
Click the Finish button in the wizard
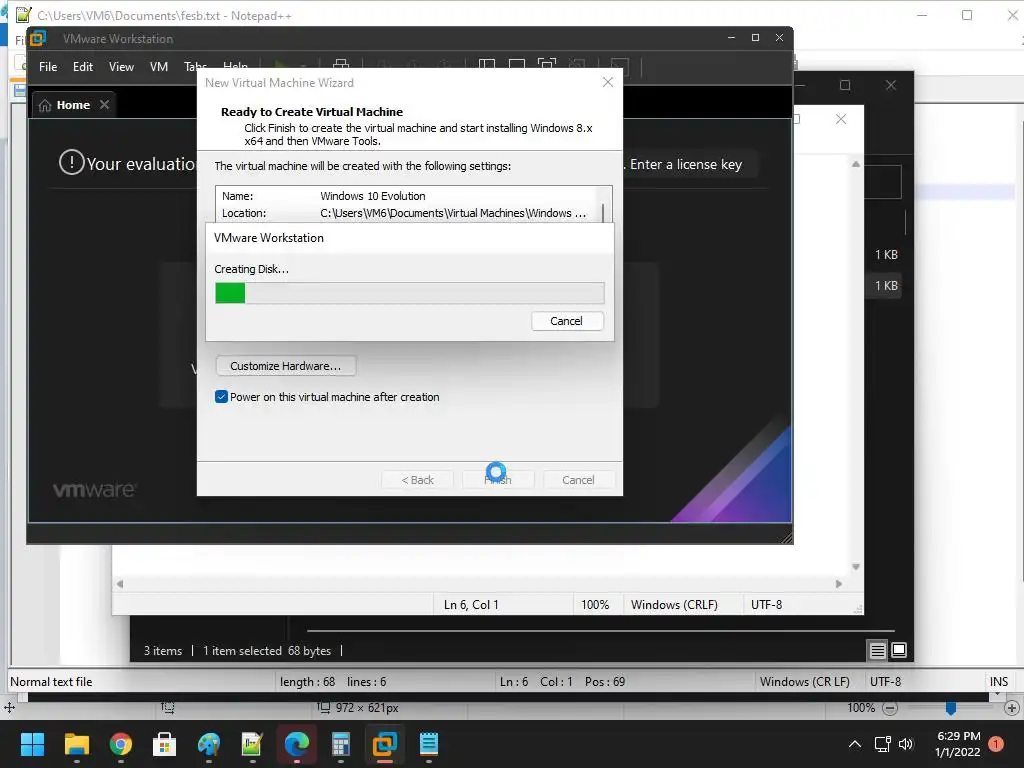click(x=498, y=480)
